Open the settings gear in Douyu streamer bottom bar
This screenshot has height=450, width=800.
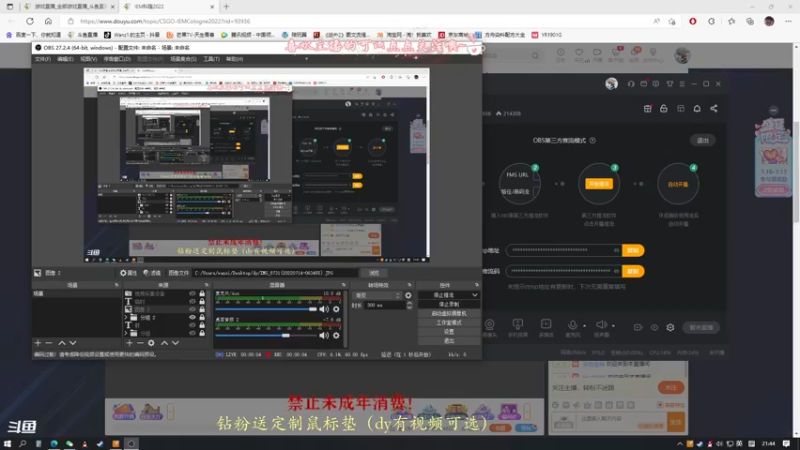coord(670,328)
